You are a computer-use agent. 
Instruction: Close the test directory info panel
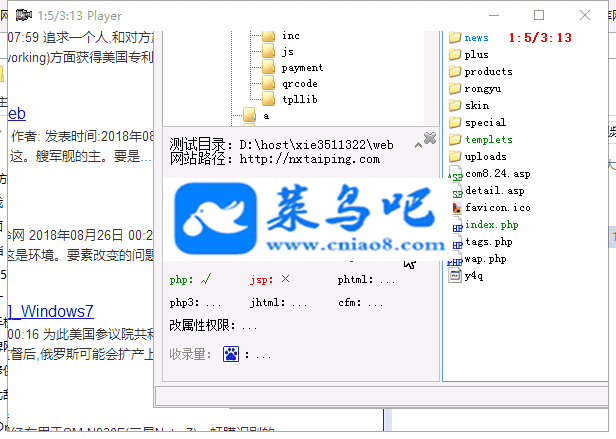click(430, 138)
